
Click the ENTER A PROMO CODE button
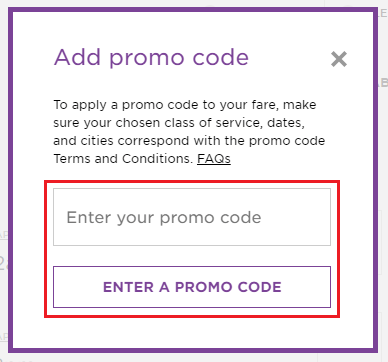pos(192,287)
